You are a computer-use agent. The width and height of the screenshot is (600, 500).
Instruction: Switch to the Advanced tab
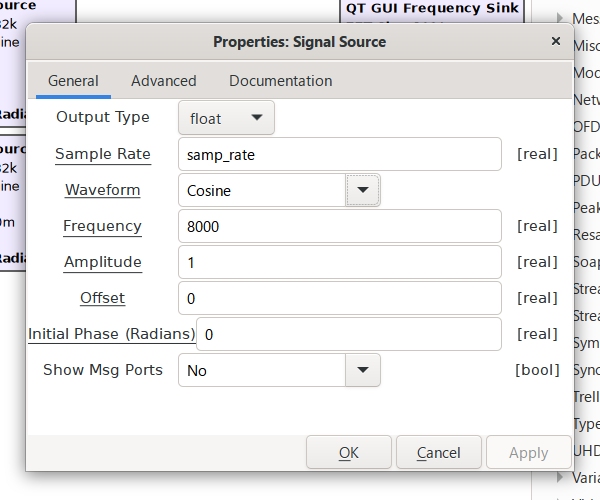164,81
